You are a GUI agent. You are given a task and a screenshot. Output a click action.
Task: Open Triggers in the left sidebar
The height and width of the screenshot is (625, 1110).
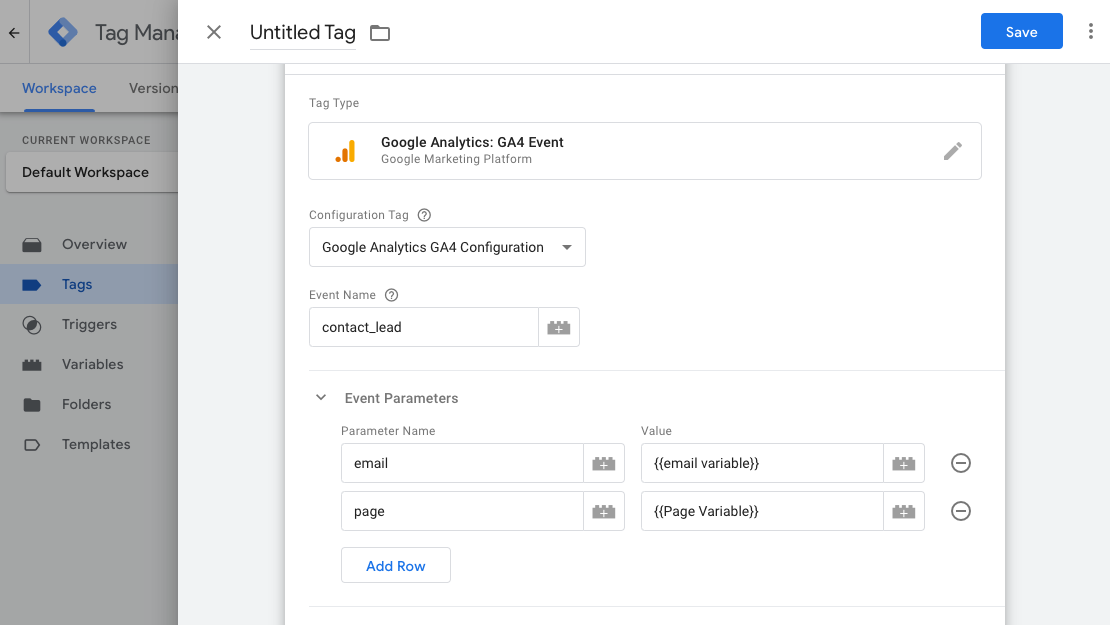[x=89, y=324]
